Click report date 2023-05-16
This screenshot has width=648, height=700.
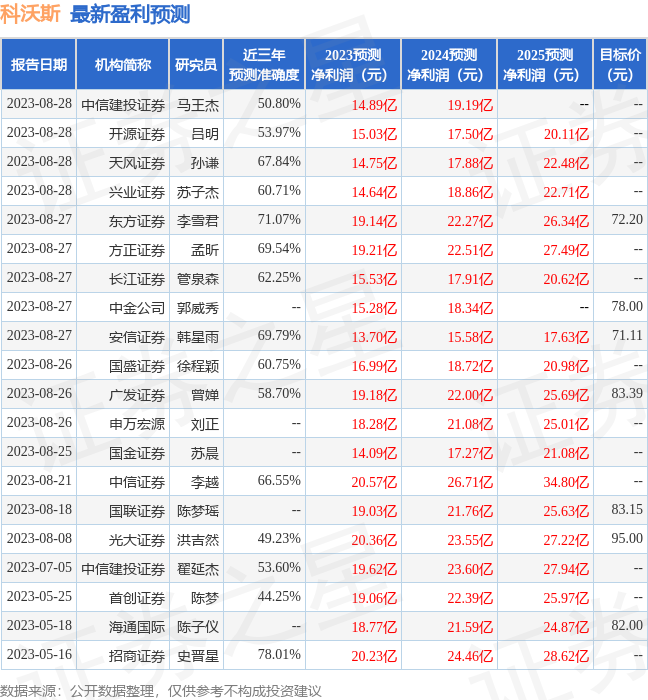(x=39, y=654)
